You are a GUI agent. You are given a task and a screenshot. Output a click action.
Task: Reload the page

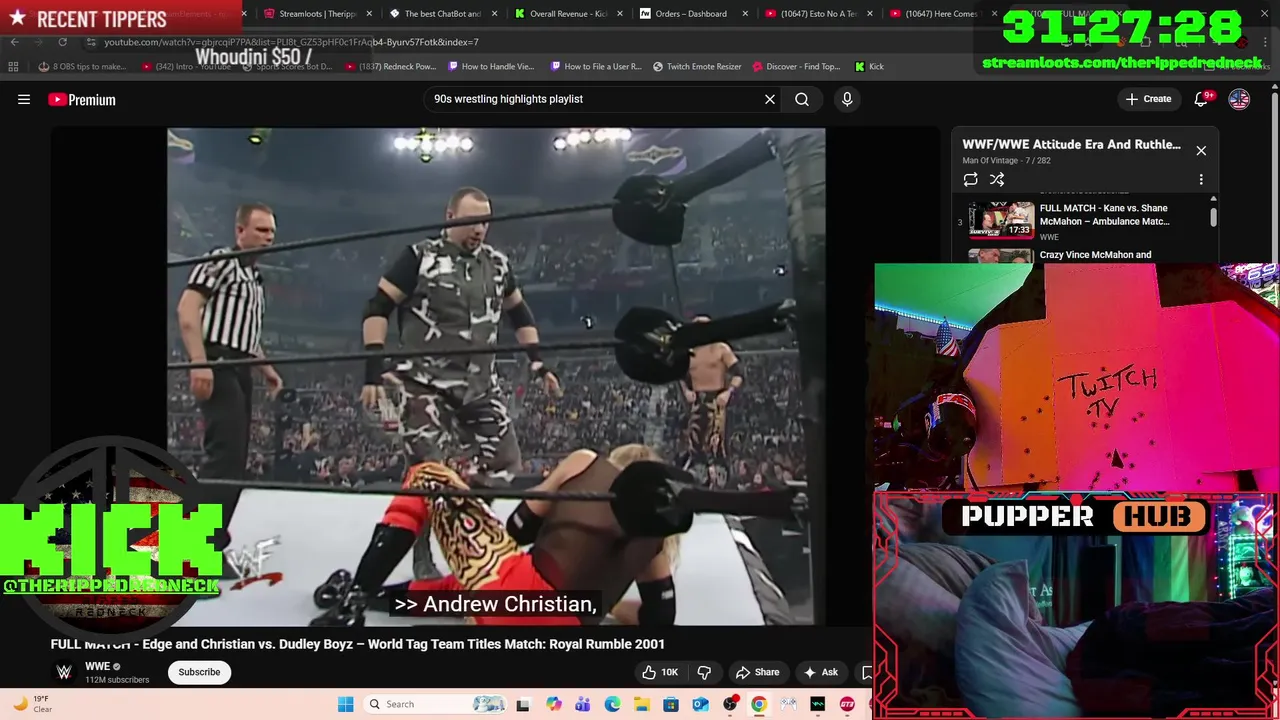point(62,42)
